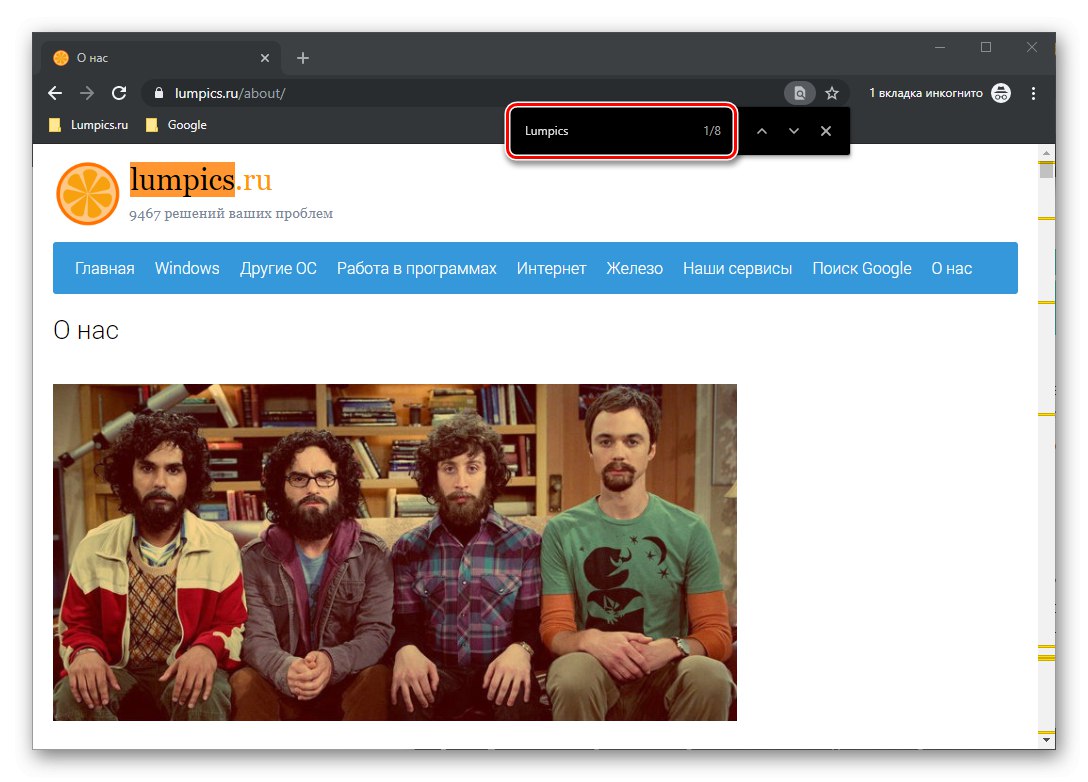Click the page scrollbar down arrow

pos(1046,740)
